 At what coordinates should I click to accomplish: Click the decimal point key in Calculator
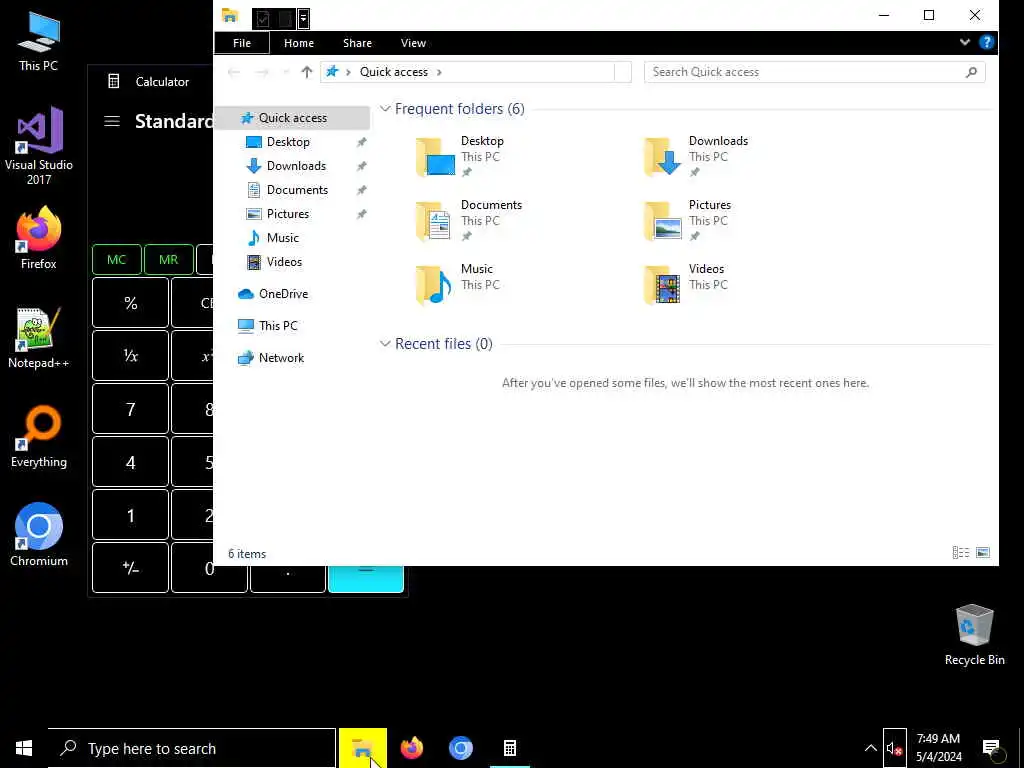(287, 579)
